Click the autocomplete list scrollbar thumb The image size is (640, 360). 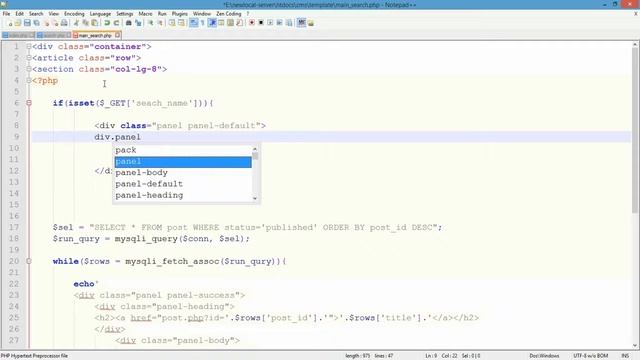point(255,156)
